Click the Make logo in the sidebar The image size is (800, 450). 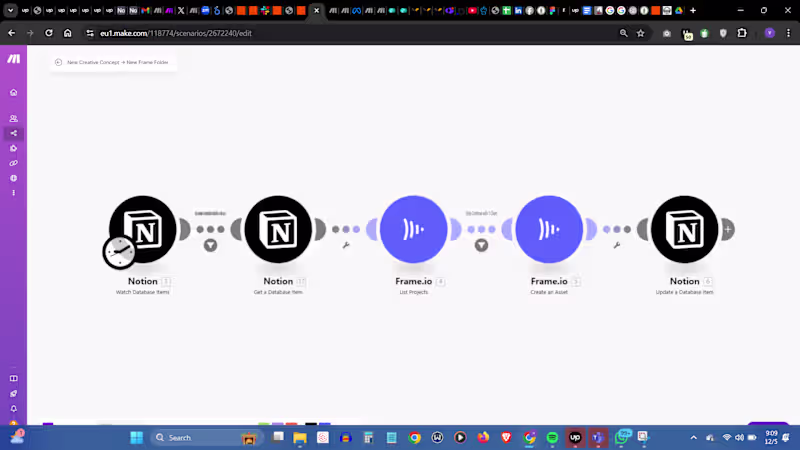pyautogui.click(x=14, y=59)
